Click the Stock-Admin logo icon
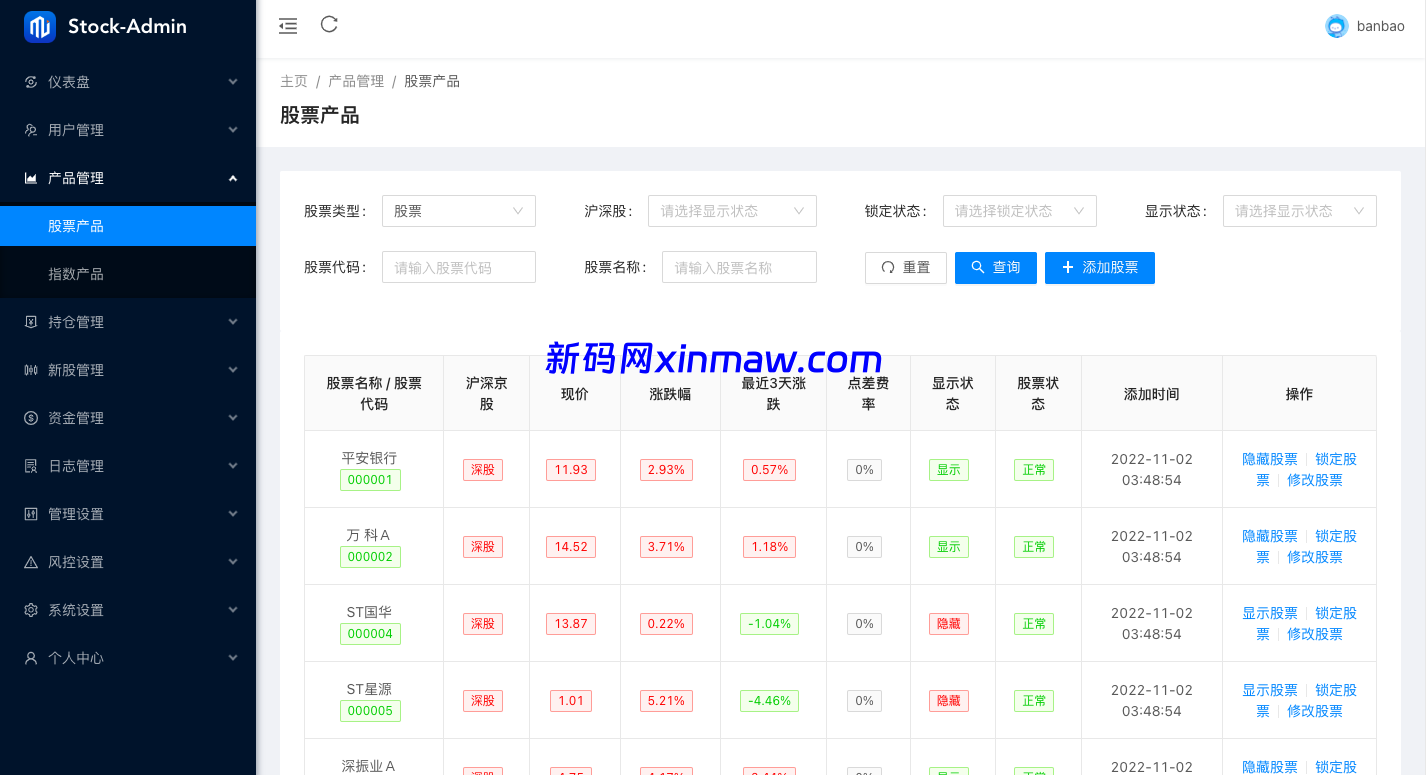The height and width of the screenshot is (775, 1426). tap(40, 27)
